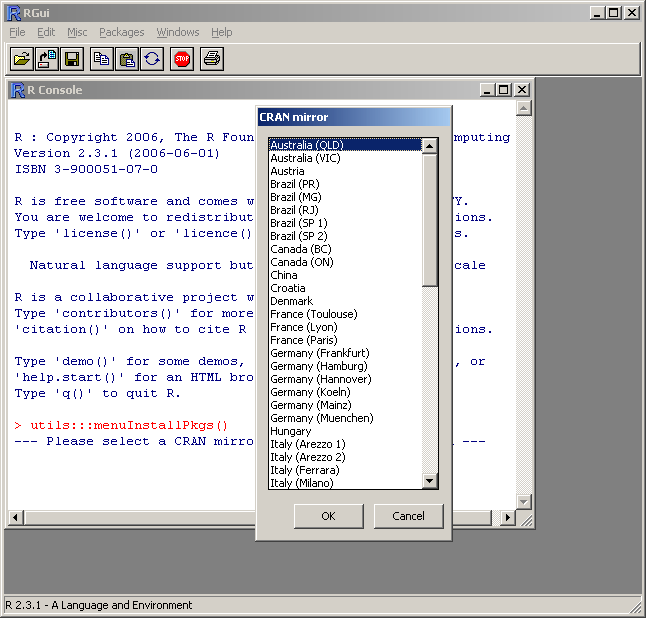646x618 pixels.
Task: Select France (Toulouse) mirror
Action: 345,314
